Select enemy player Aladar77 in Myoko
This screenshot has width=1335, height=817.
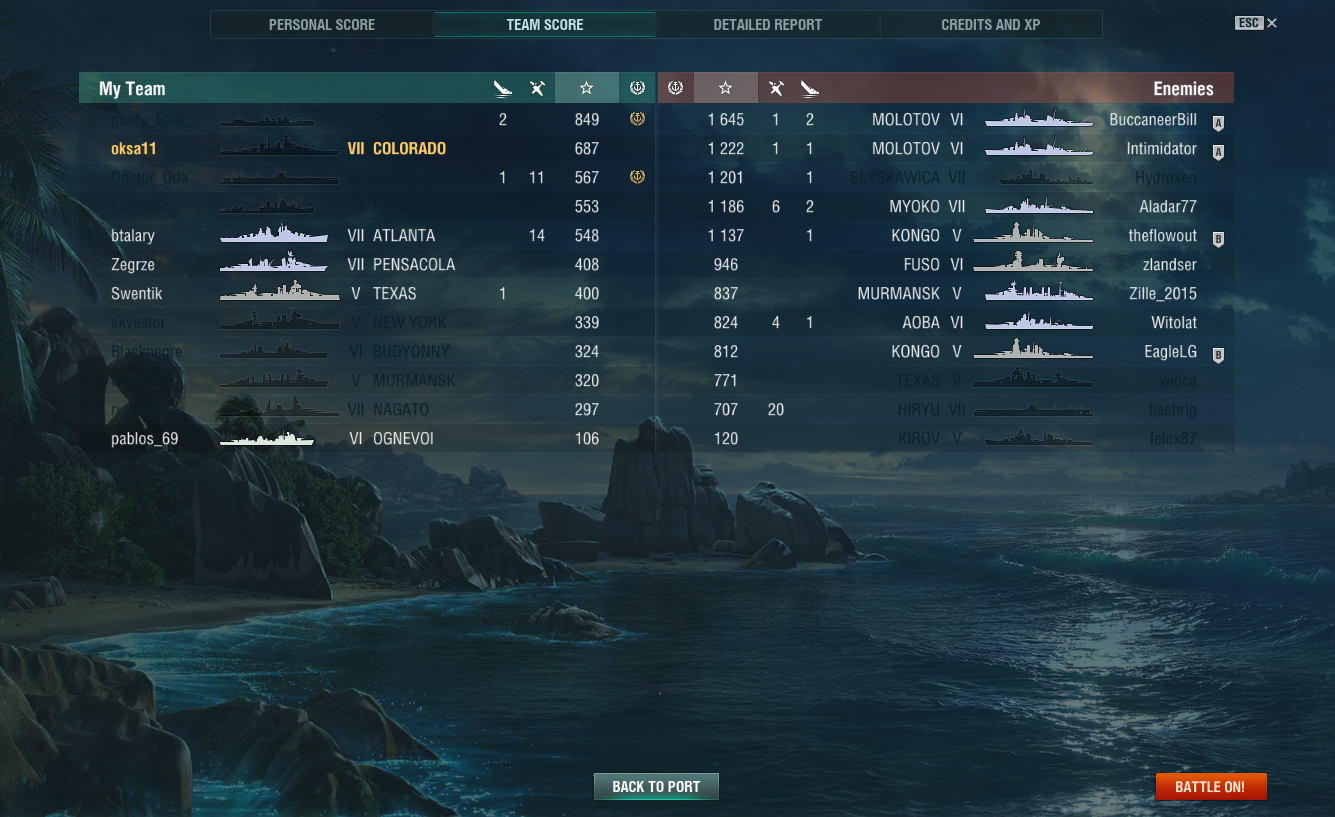coord(1168,207)
